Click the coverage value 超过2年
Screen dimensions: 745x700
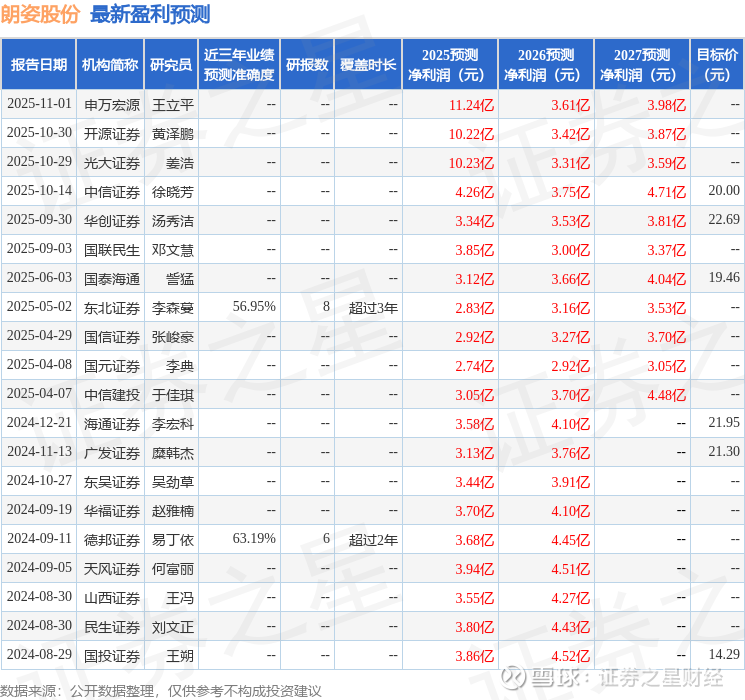373,540
